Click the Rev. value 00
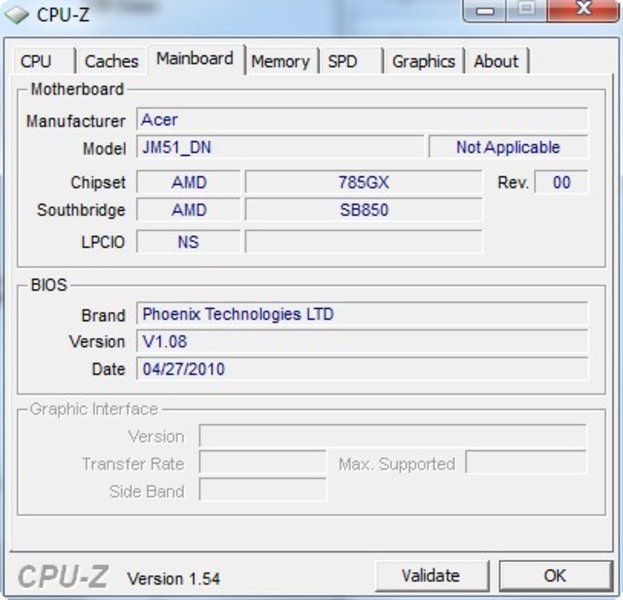The width and height of the screenshot is (623, 600). coord(561,182)
